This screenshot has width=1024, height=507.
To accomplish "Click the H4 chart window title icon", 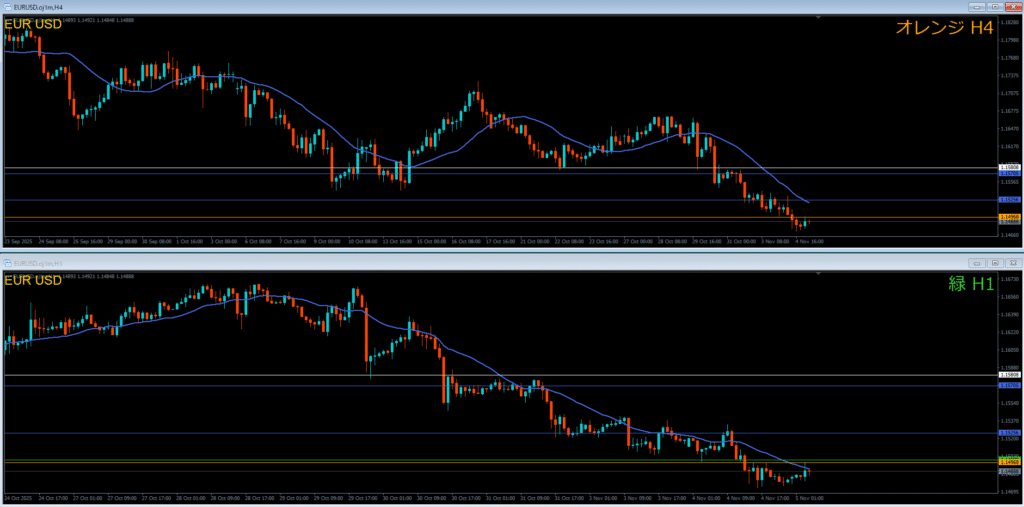I will pos(8,6).
